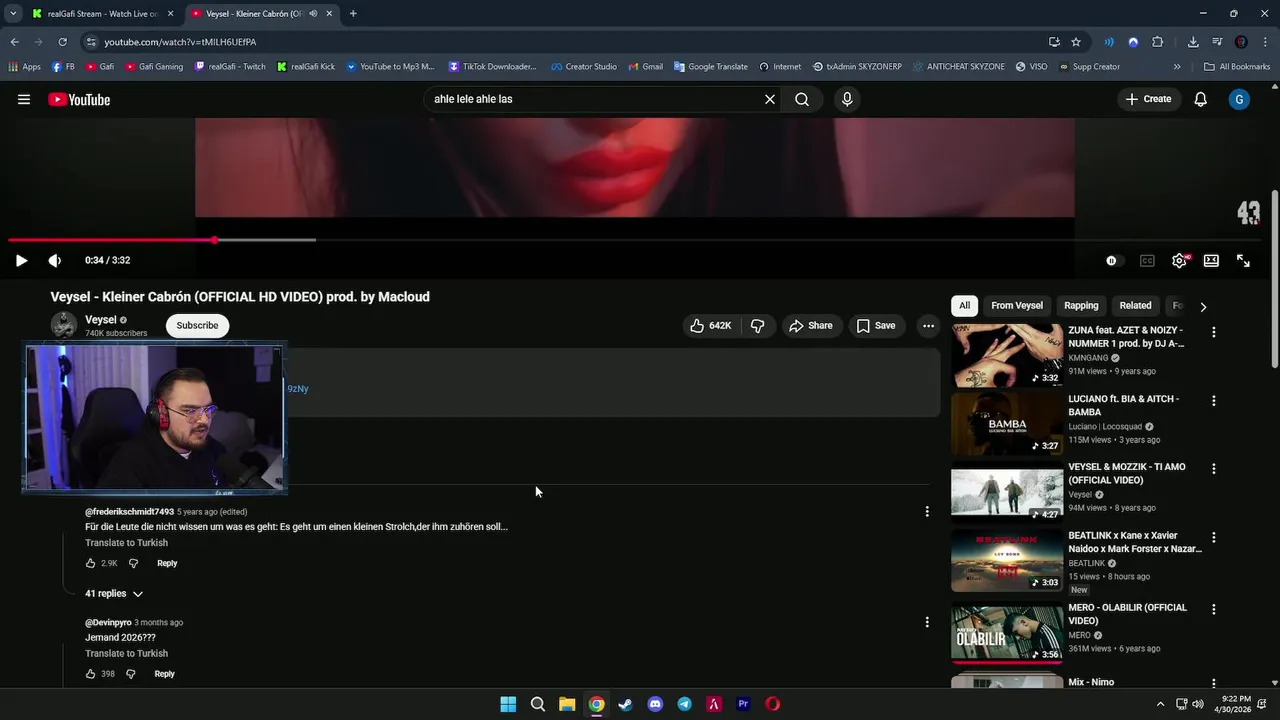
Task: Open options for the BEATLINK video
Action: click(x=1214, y=537)
